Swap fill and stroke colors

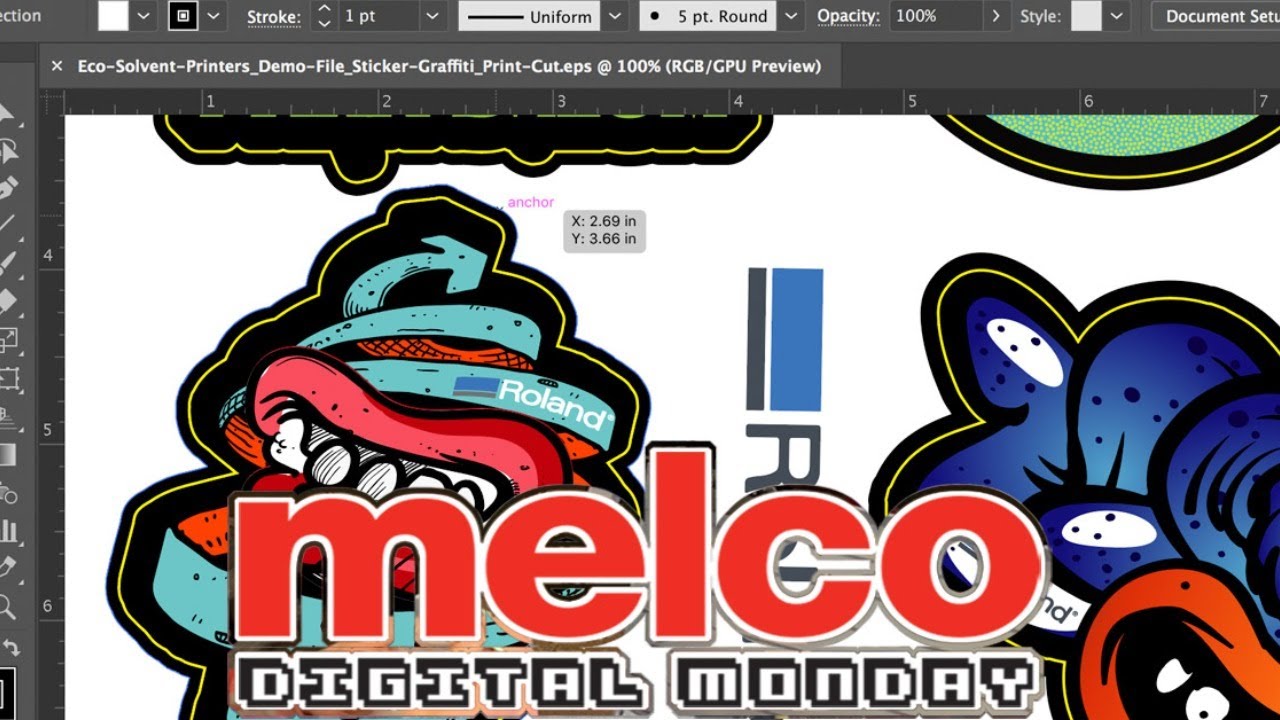coord(10,648)
